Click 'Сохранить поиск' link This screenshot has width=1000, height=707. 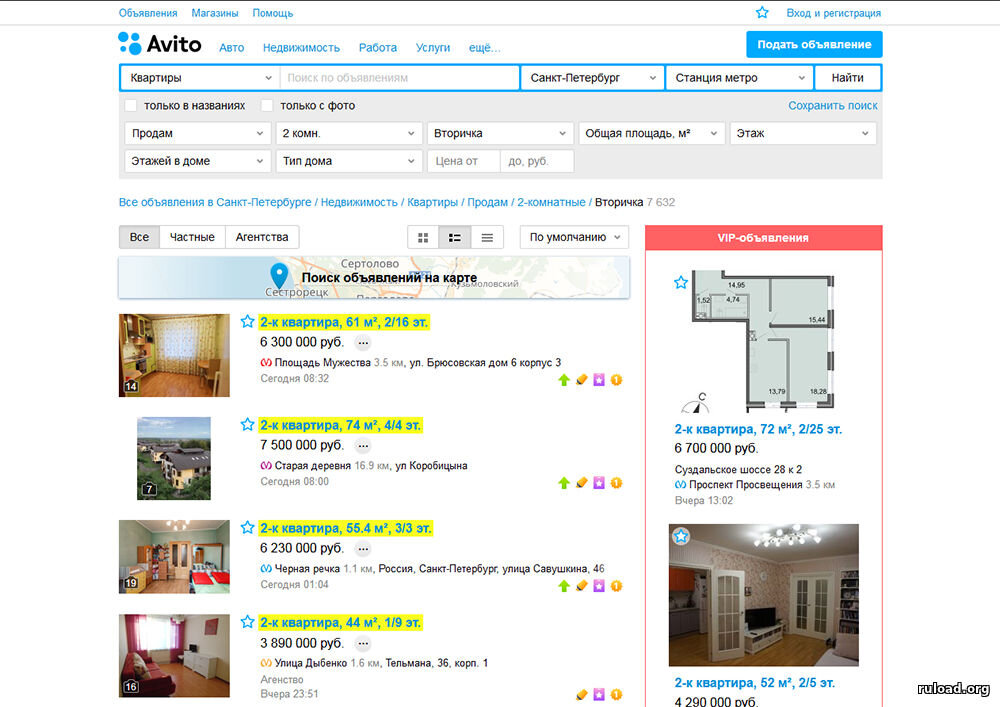point(833,106)
